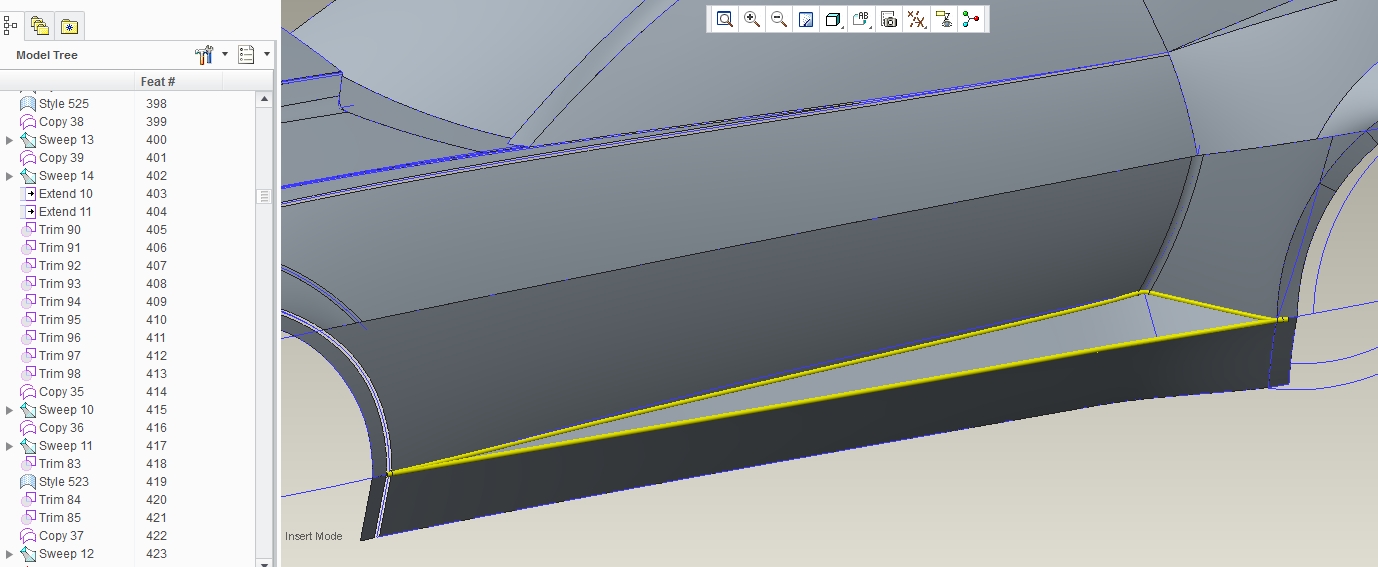
Task: Select the Sweep 10 feature row
Action: click(66, 410)
